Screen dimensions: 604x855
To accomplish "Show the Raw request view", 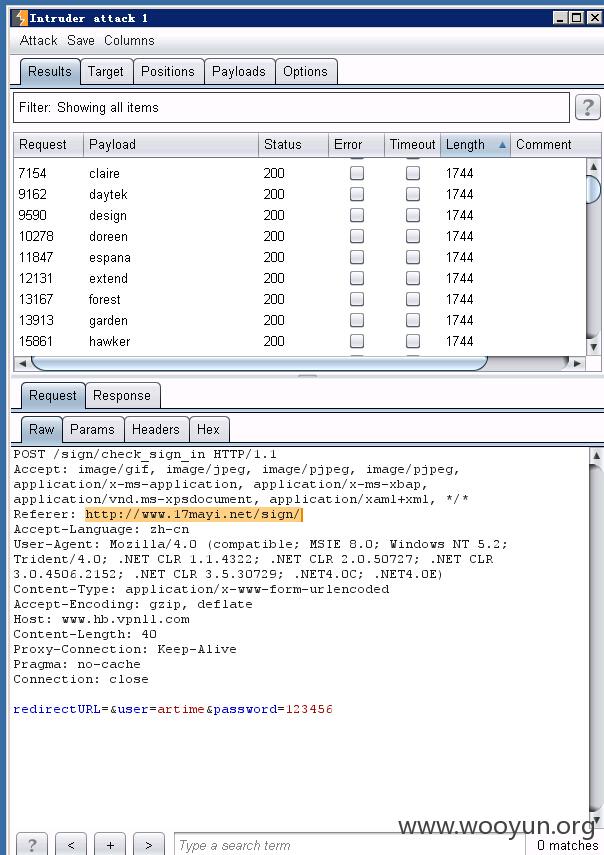I will tap(41, 429).
